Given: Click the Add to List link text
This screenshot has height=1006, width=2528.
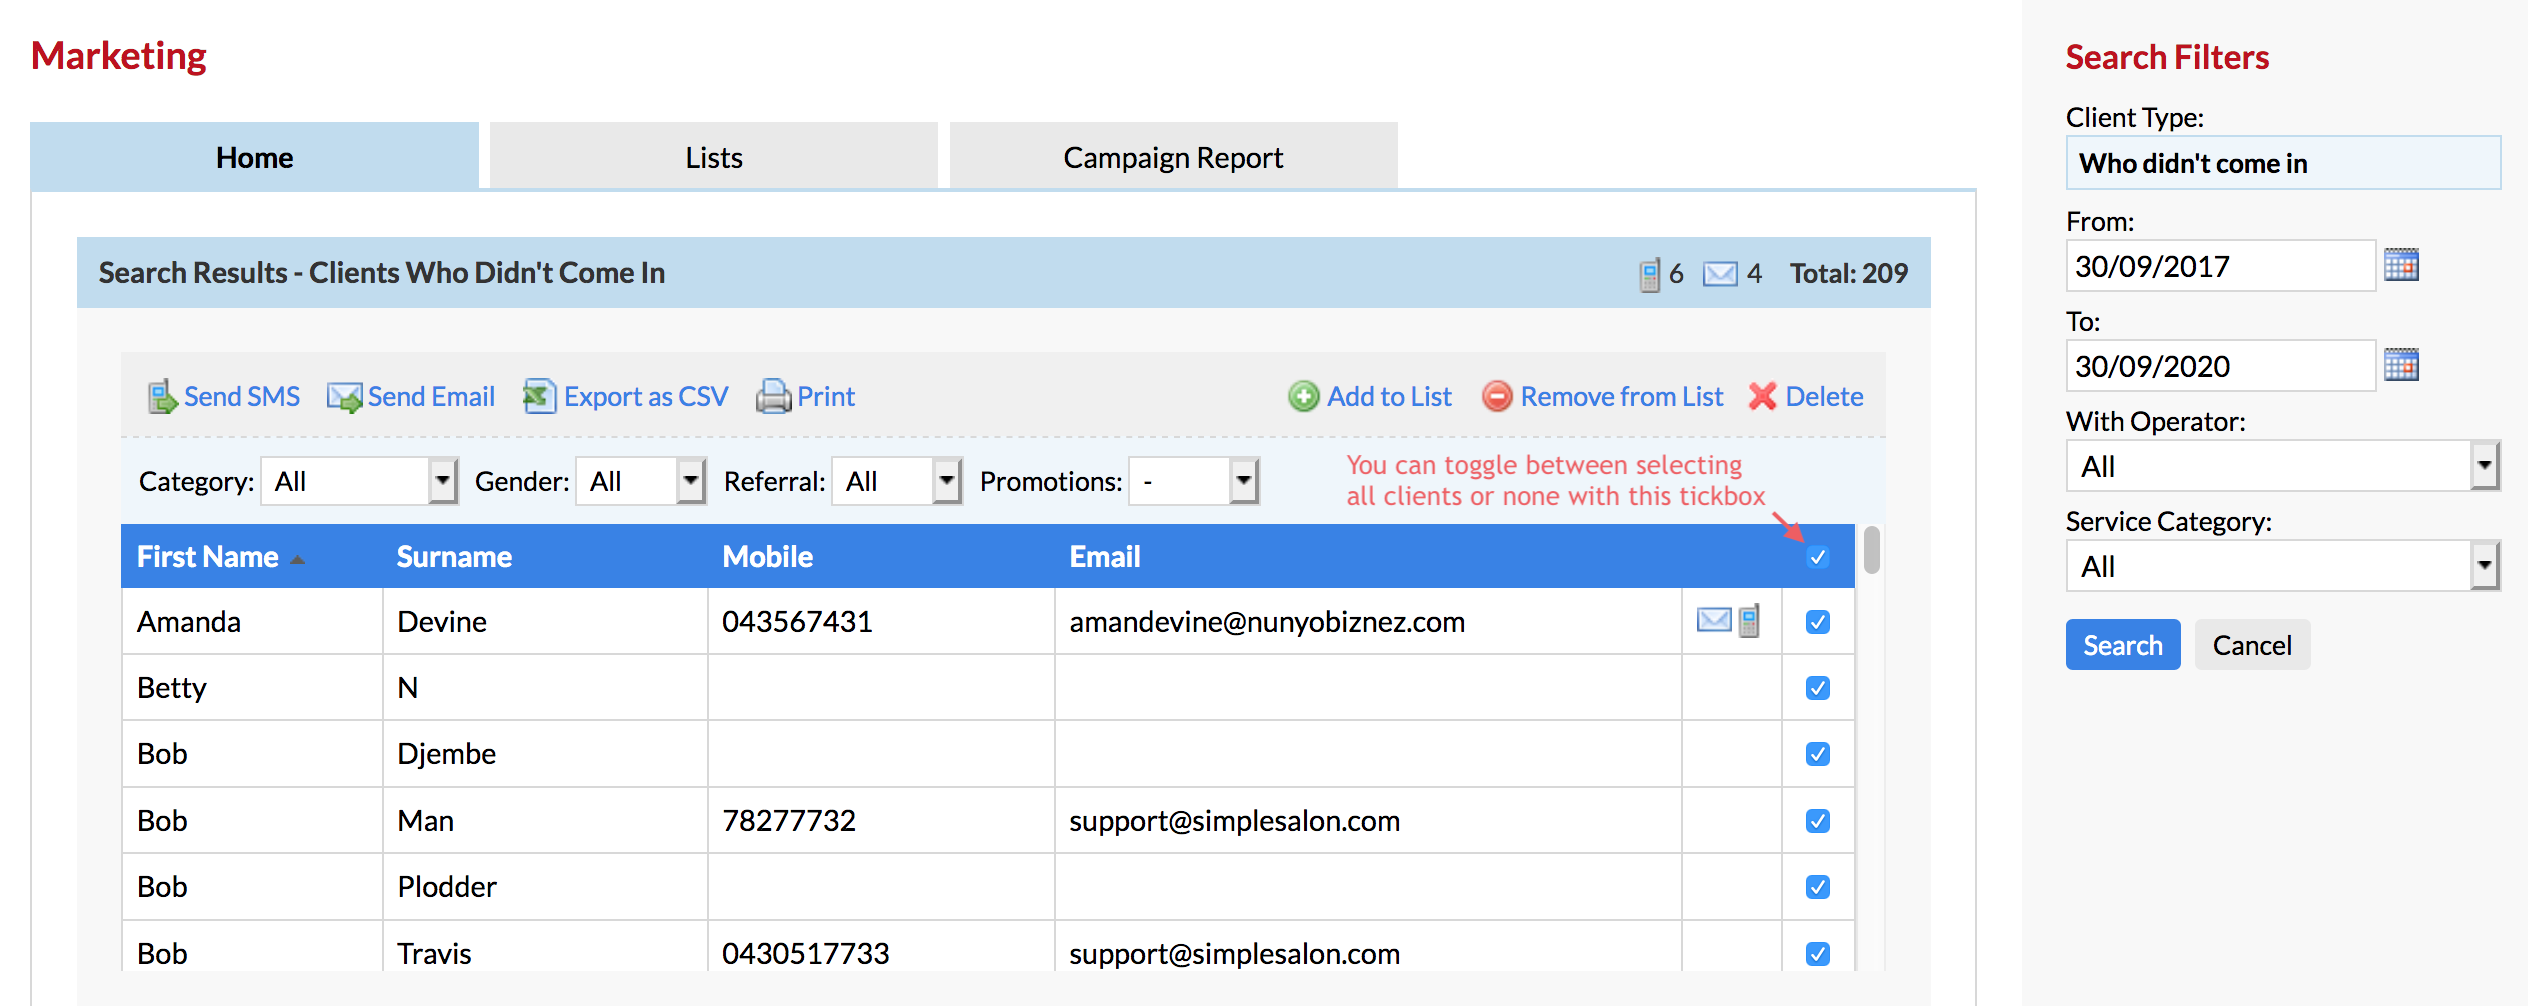Looking at the screenshot, I should 1389,397.
